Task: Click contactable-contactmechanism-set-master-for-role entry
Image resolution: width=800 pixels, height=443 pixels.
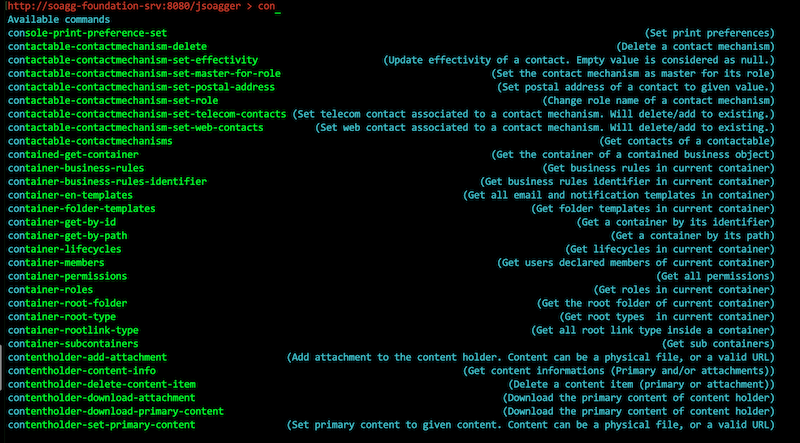Action: tap(144, 73)
